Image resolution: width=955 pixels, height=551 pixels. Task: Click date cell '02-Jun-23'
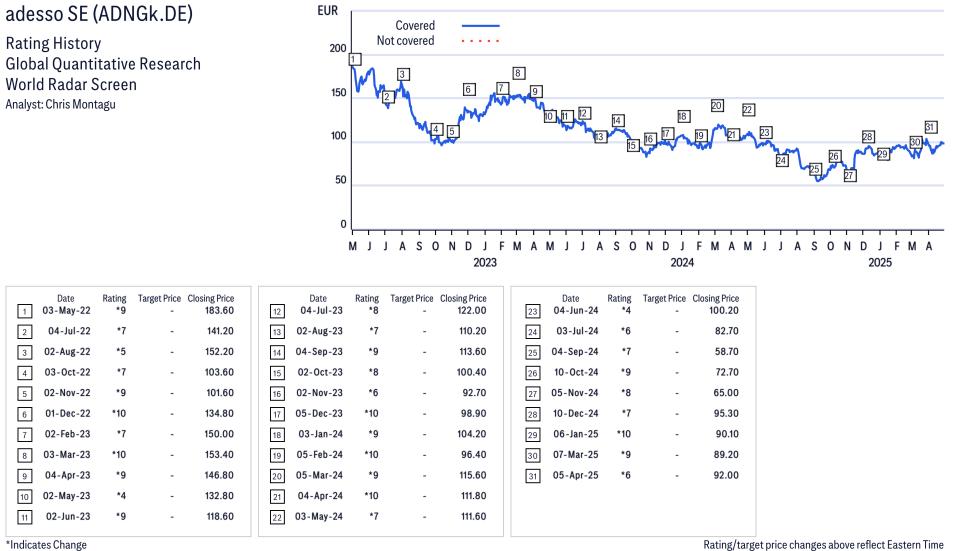68,516
